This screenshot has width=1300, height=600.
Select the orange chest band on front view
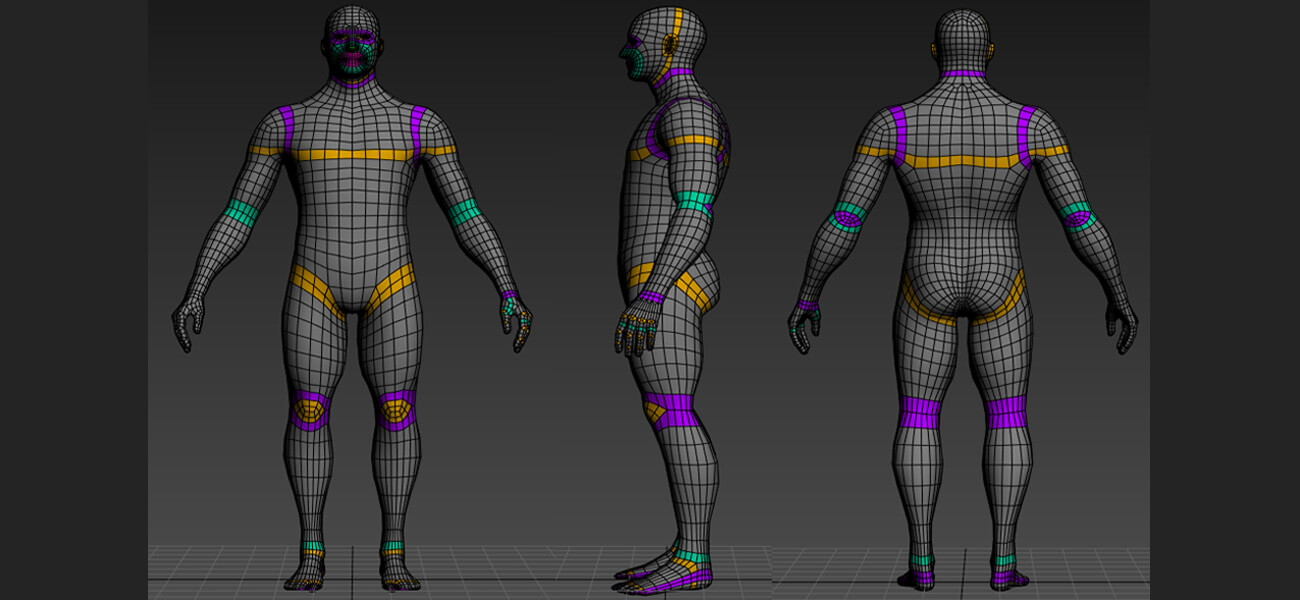click(351, 155)
